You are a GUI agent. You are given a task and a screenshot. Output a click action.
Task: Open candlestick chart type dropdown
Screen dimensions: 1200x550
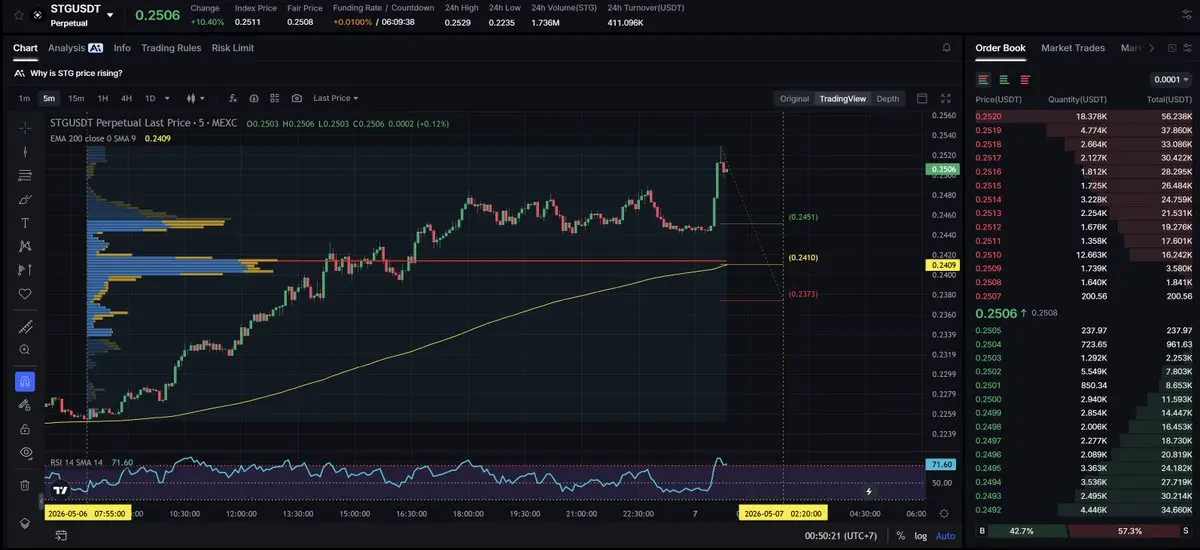coord(195,98)
